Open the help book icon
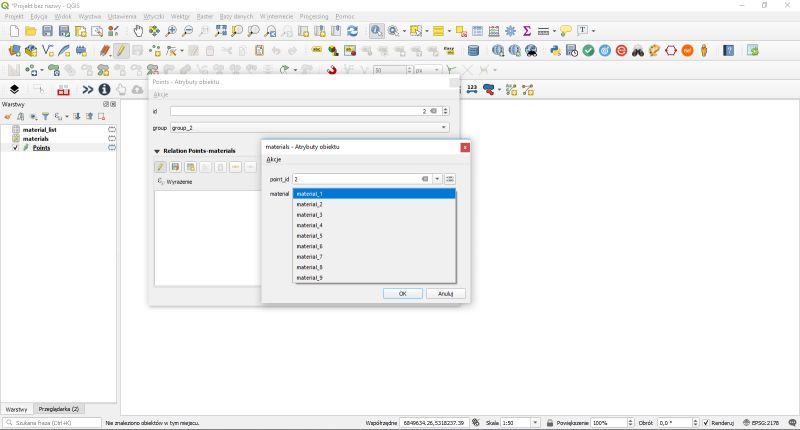 click(729, 50)
